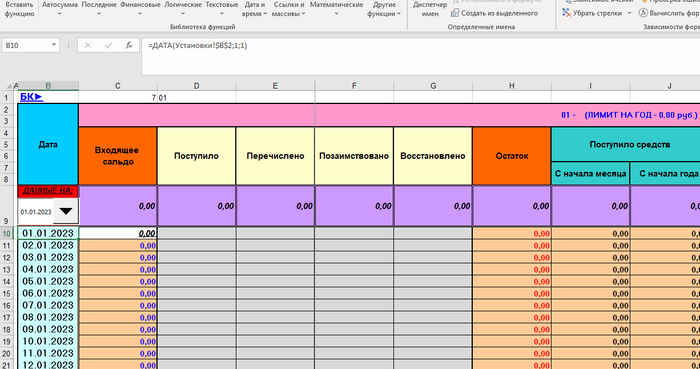The width and height of the screenshot is (700, 369).
Task: Follow the БК► hyperlink
Action: [31, 97]
